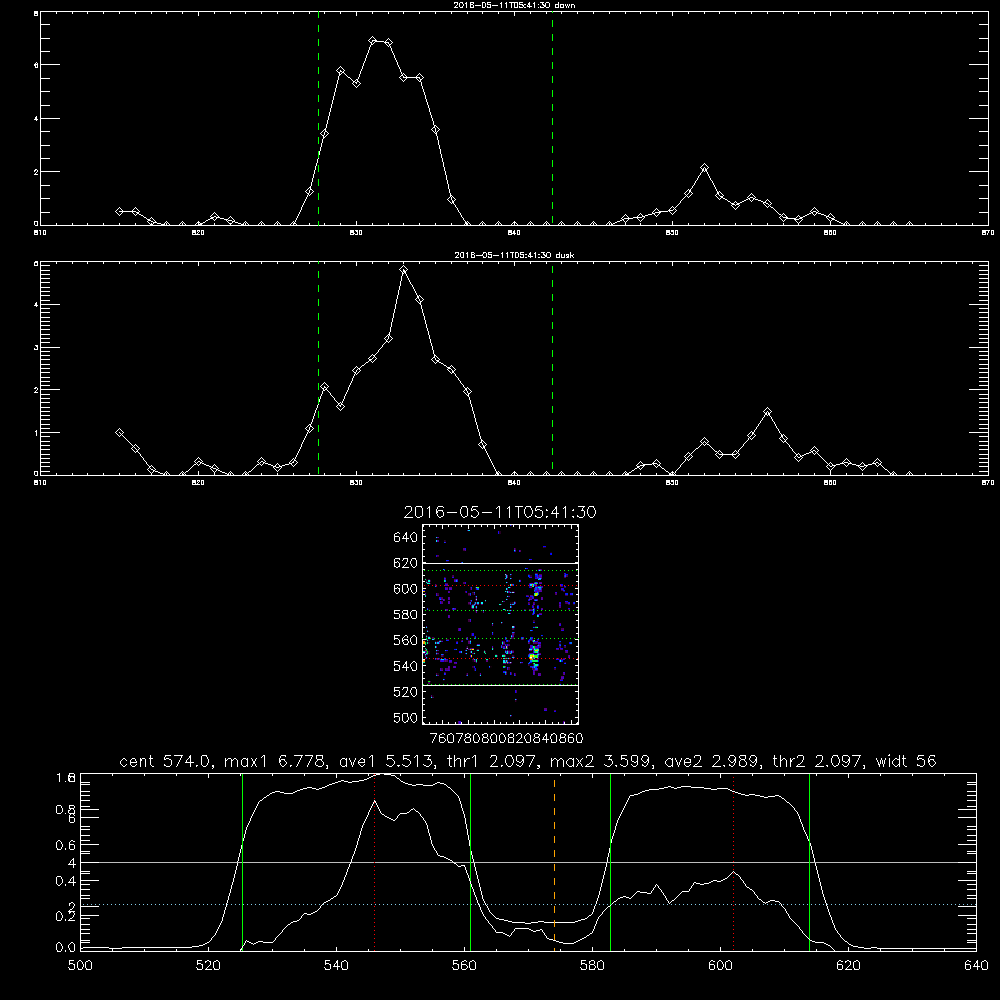Click the second green dashed line in dusk plot
Image resolution: width=1000 pixels, height=1000 pixels.
click(x=552, y=367)
